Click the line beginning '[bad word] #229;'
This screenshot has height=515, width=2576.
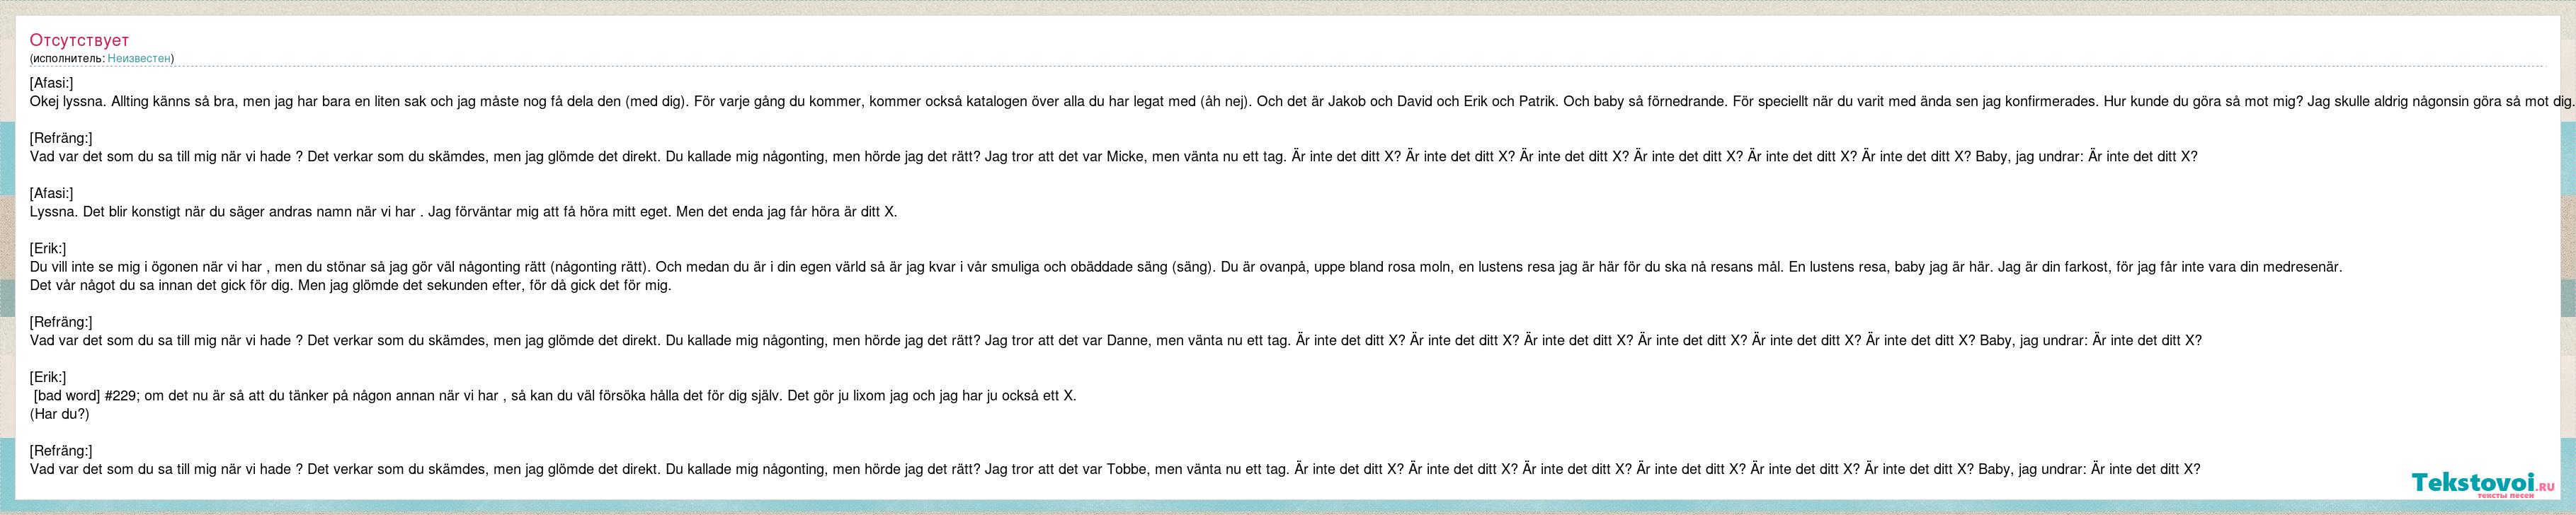pos(555,396)
